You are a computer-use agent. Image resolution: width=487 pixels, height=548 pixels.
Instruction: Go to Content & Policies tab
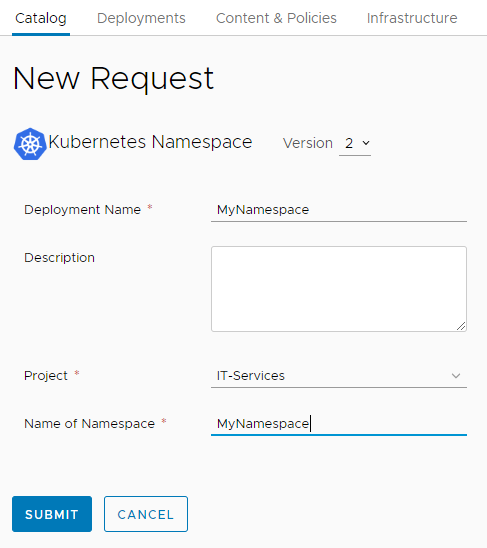(276, 18)
